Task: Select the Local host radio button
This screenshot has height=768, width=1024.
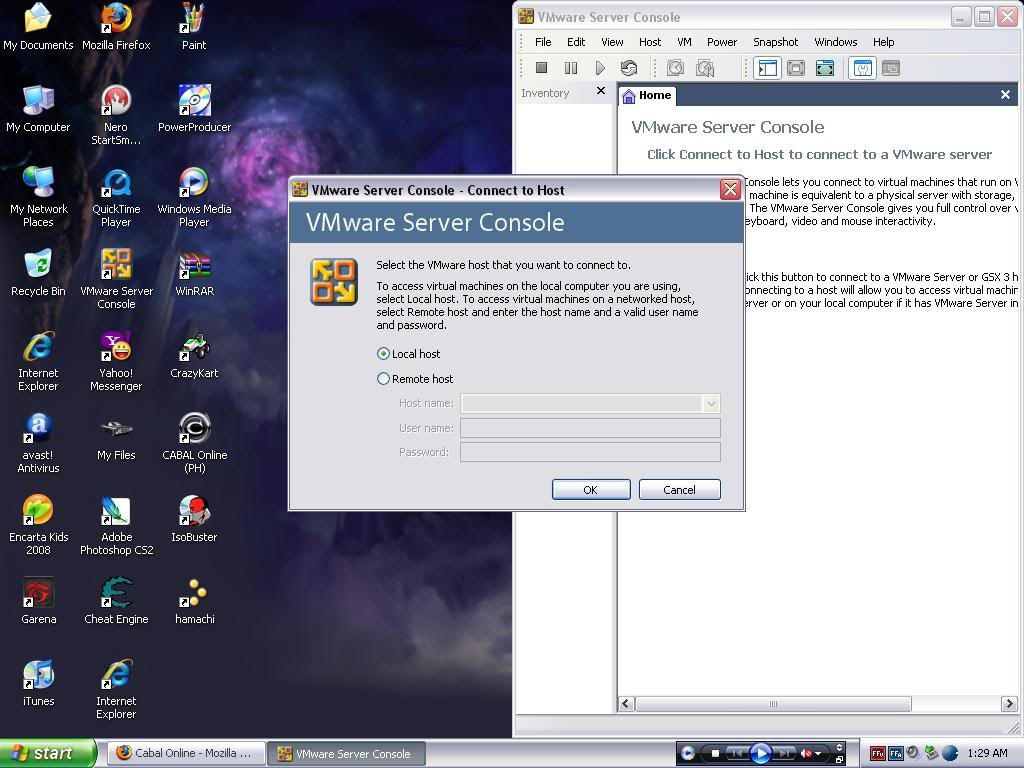Action: (x=383, y=353)
